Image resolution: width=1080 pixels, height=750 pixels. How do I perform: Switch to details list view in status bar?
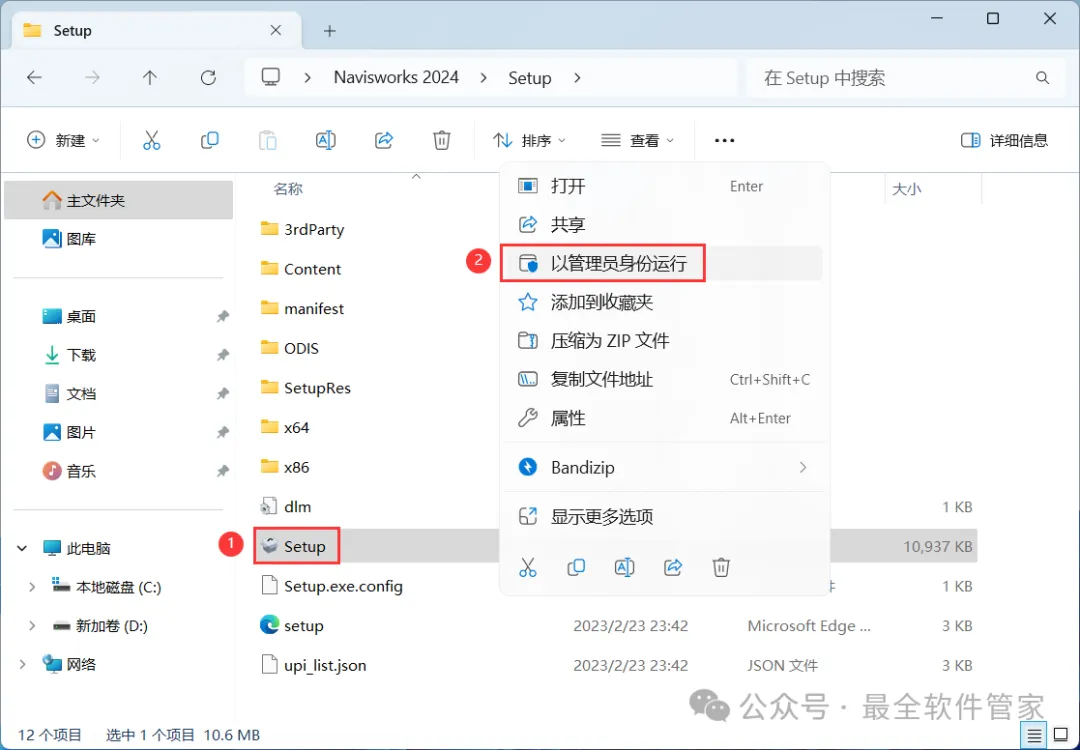[1034, 736]
